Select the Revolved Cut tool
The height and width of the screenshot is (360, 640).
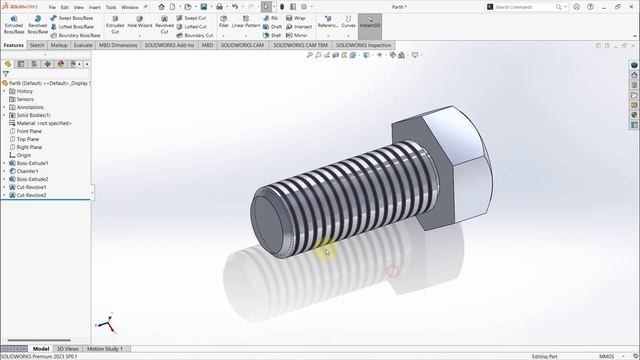(x=164, y=25)
